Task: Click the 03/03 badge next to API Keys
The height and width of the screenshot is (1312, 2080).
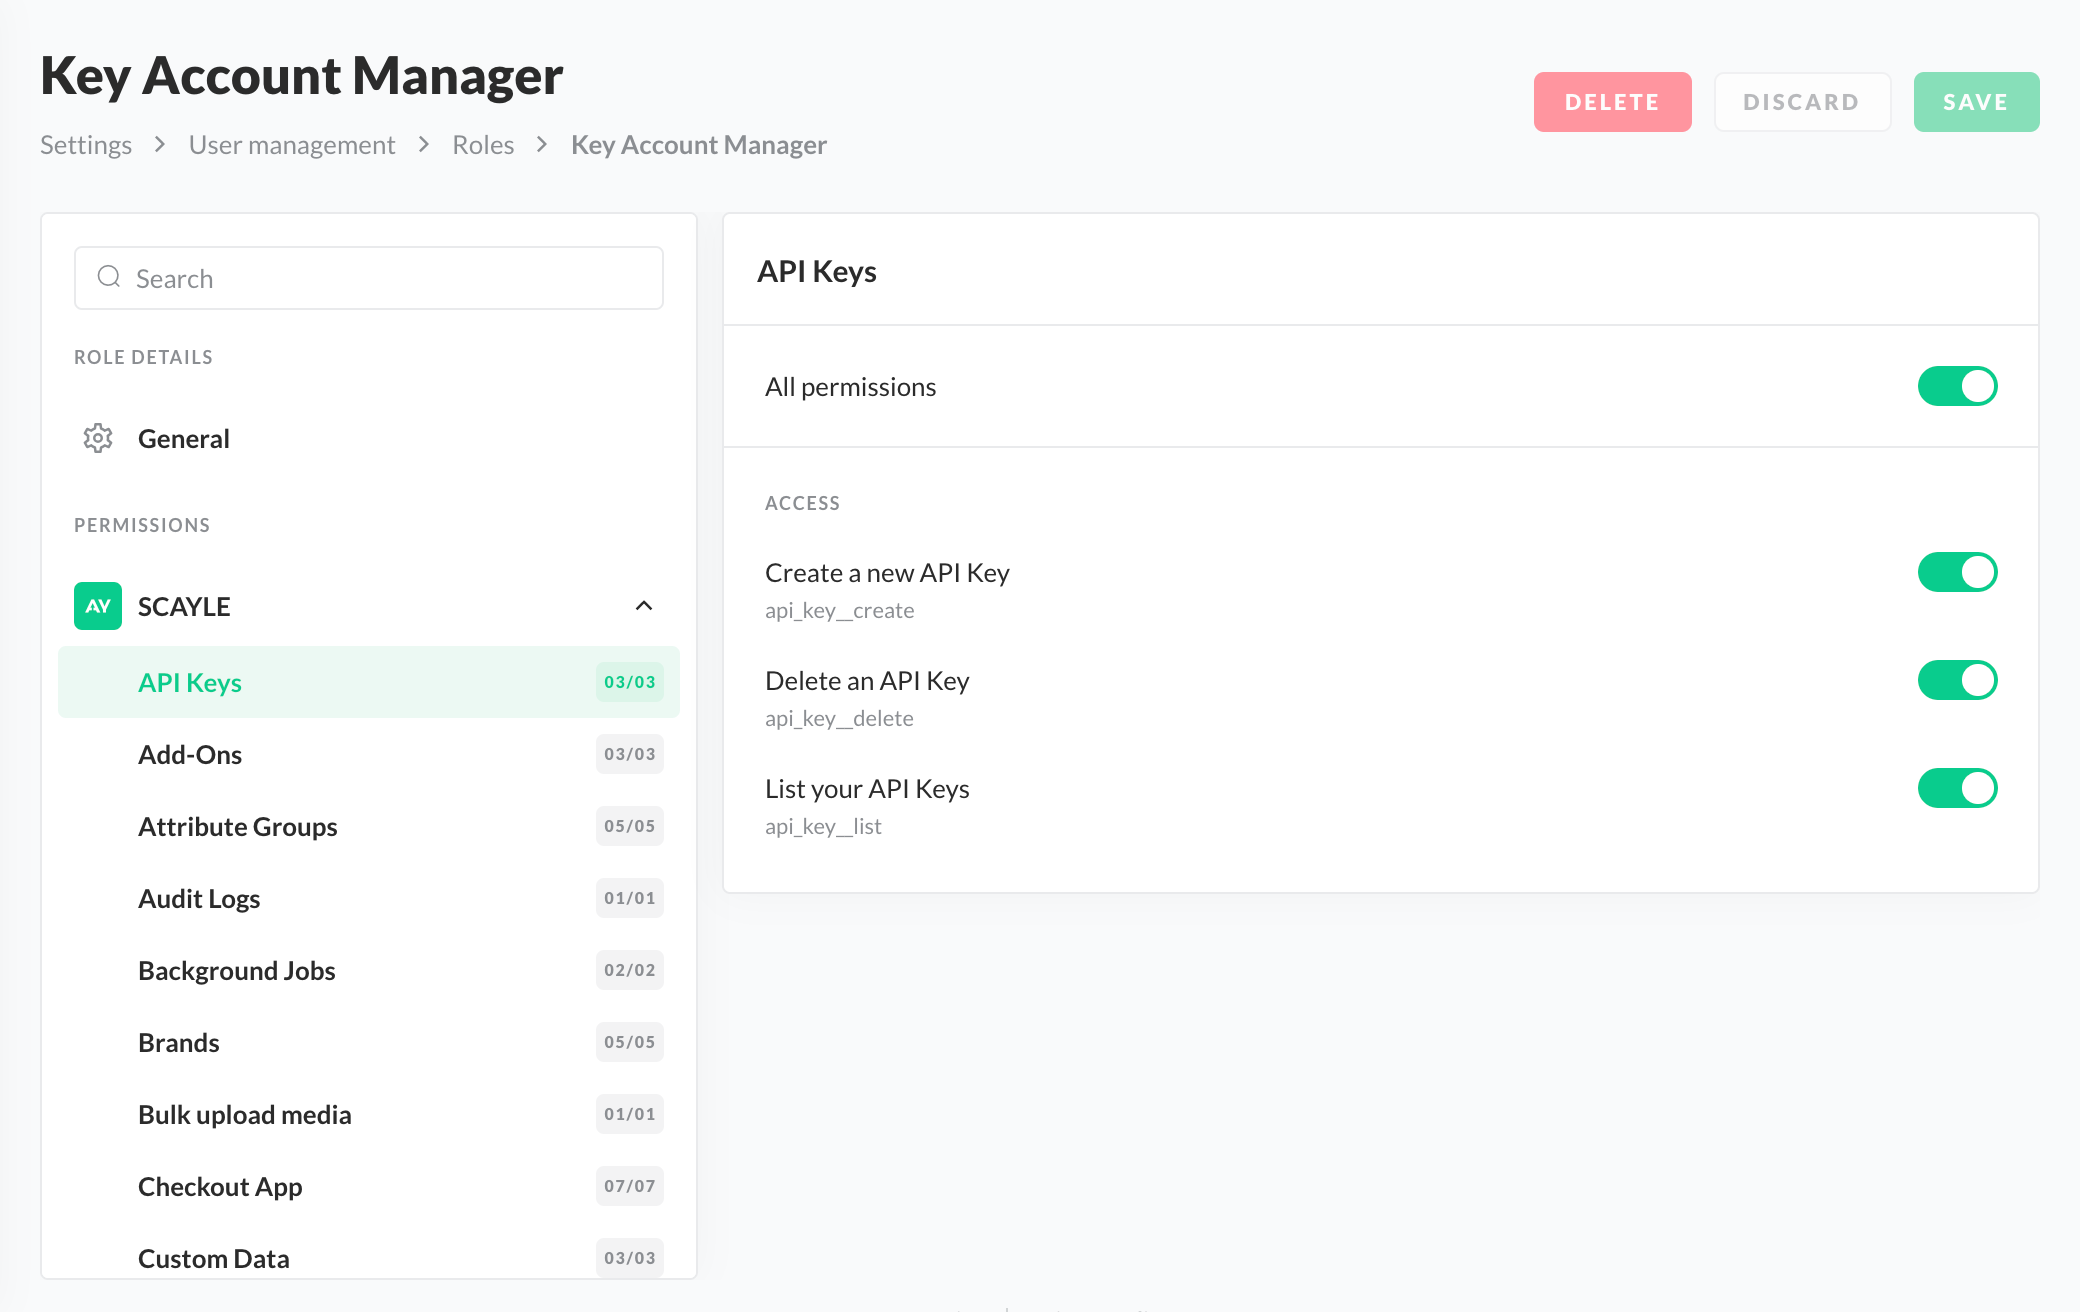Action: 629,682
